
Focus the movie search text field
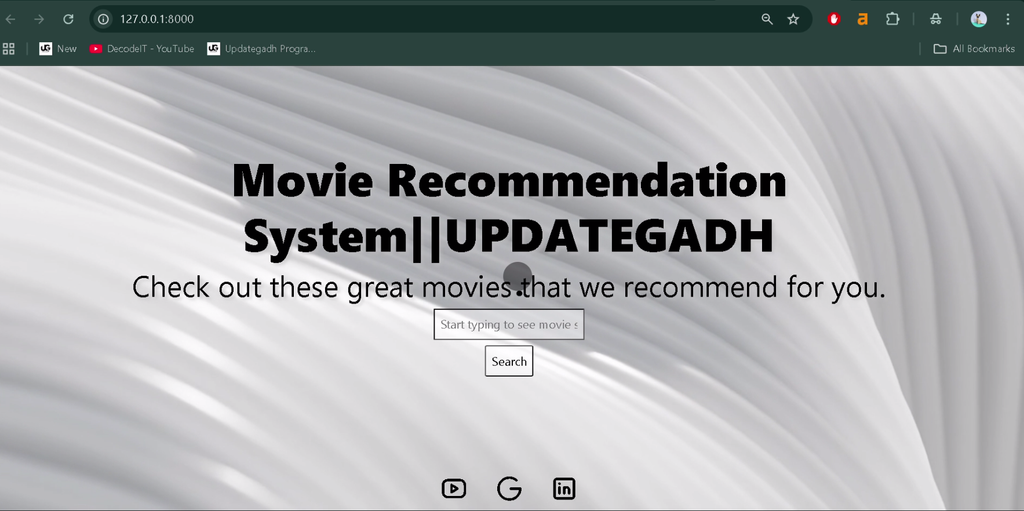coord(509,324)
